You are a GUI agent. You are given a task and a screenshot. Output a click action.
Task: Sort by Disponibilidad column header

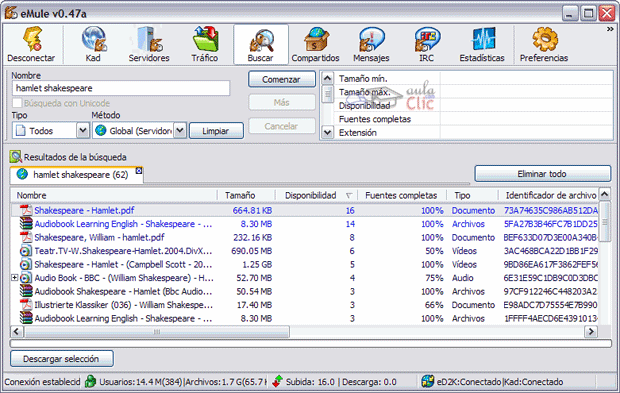tap(316, 195)
